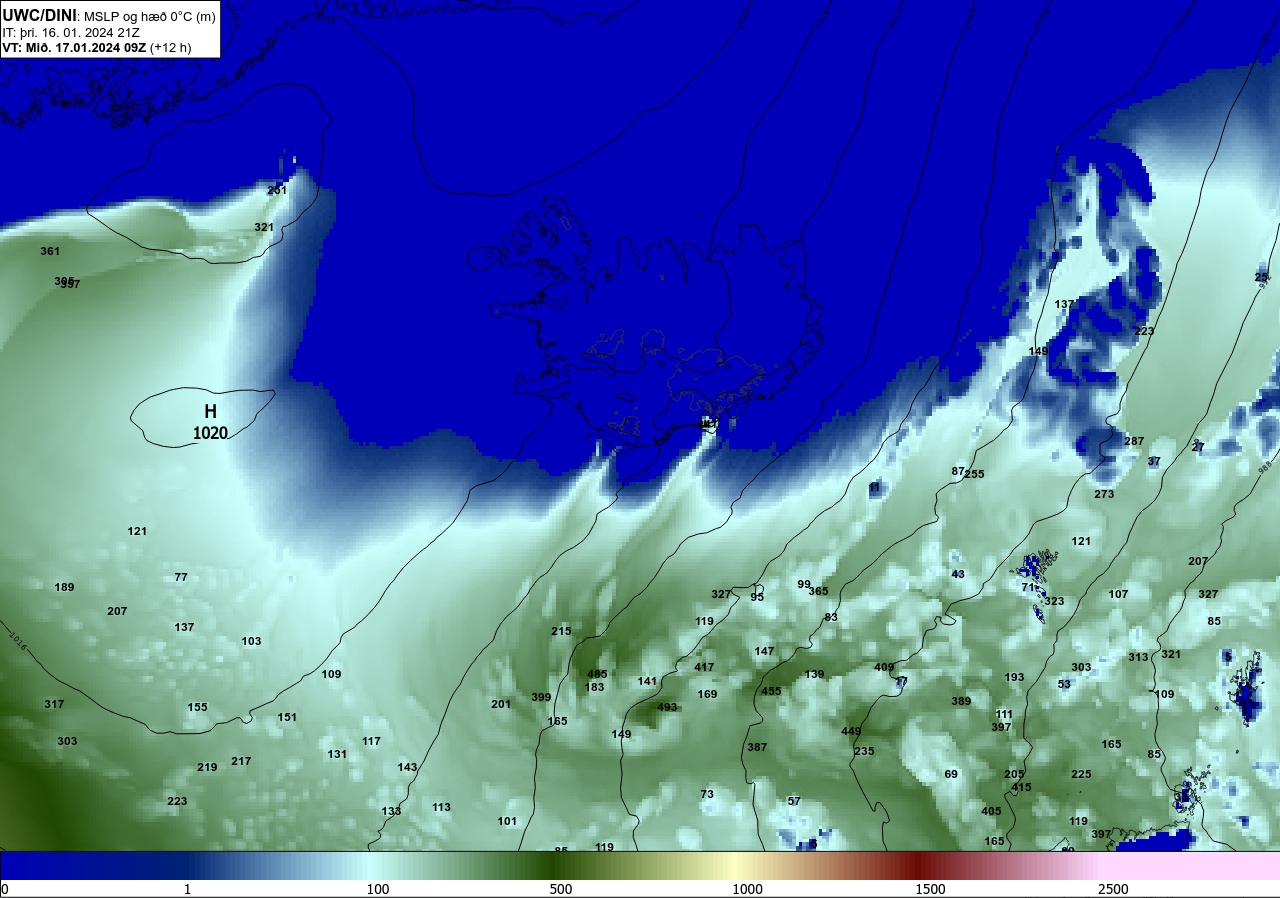The width and height of the screenshot is (1280, 898).
Task: Click the height value 53
Action: tap(1064, 684)
